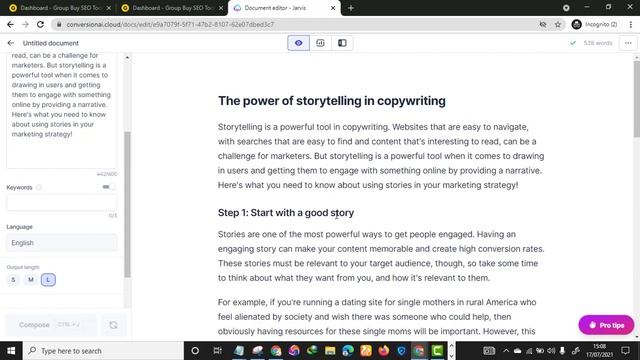Switch to the second Dashboard - Group Buy SEO tab
The image size is (640, 360).
click(171, 8)
